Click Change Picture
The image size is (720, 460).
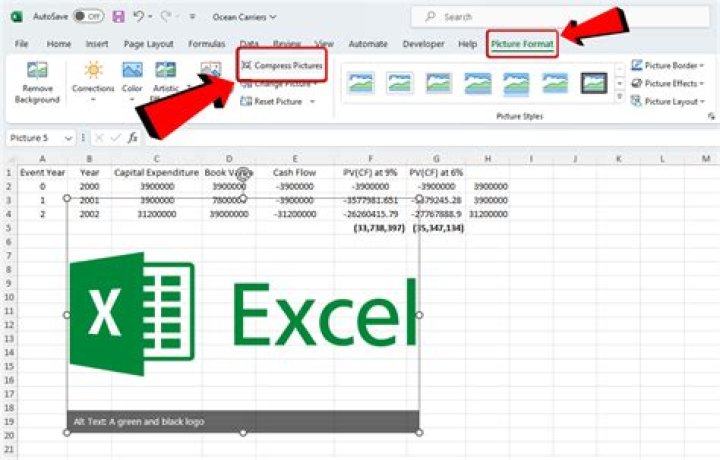click(x=279, y=84)
